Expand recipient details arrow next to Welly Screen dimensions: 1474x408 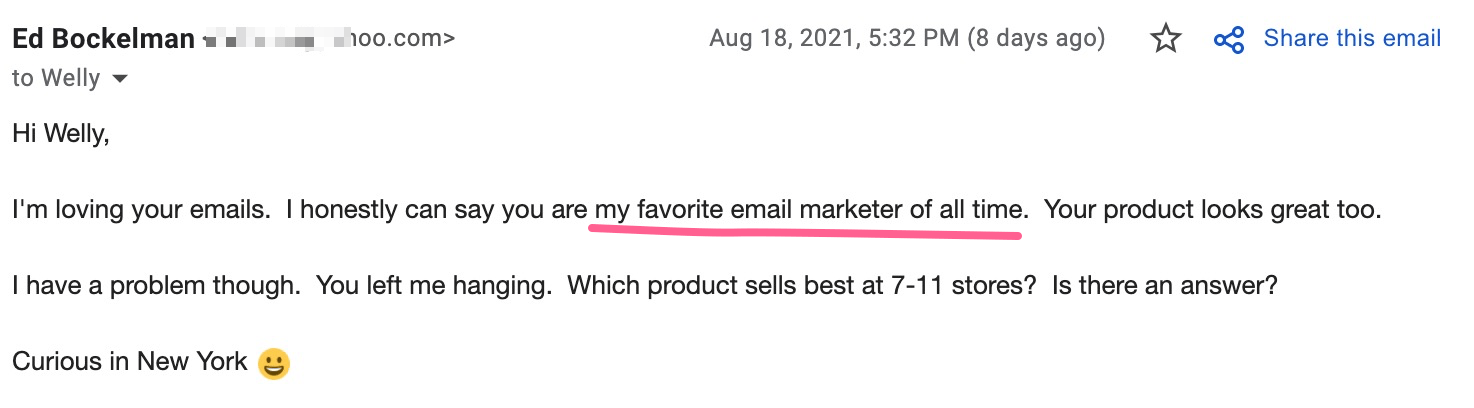pos(120,78)
